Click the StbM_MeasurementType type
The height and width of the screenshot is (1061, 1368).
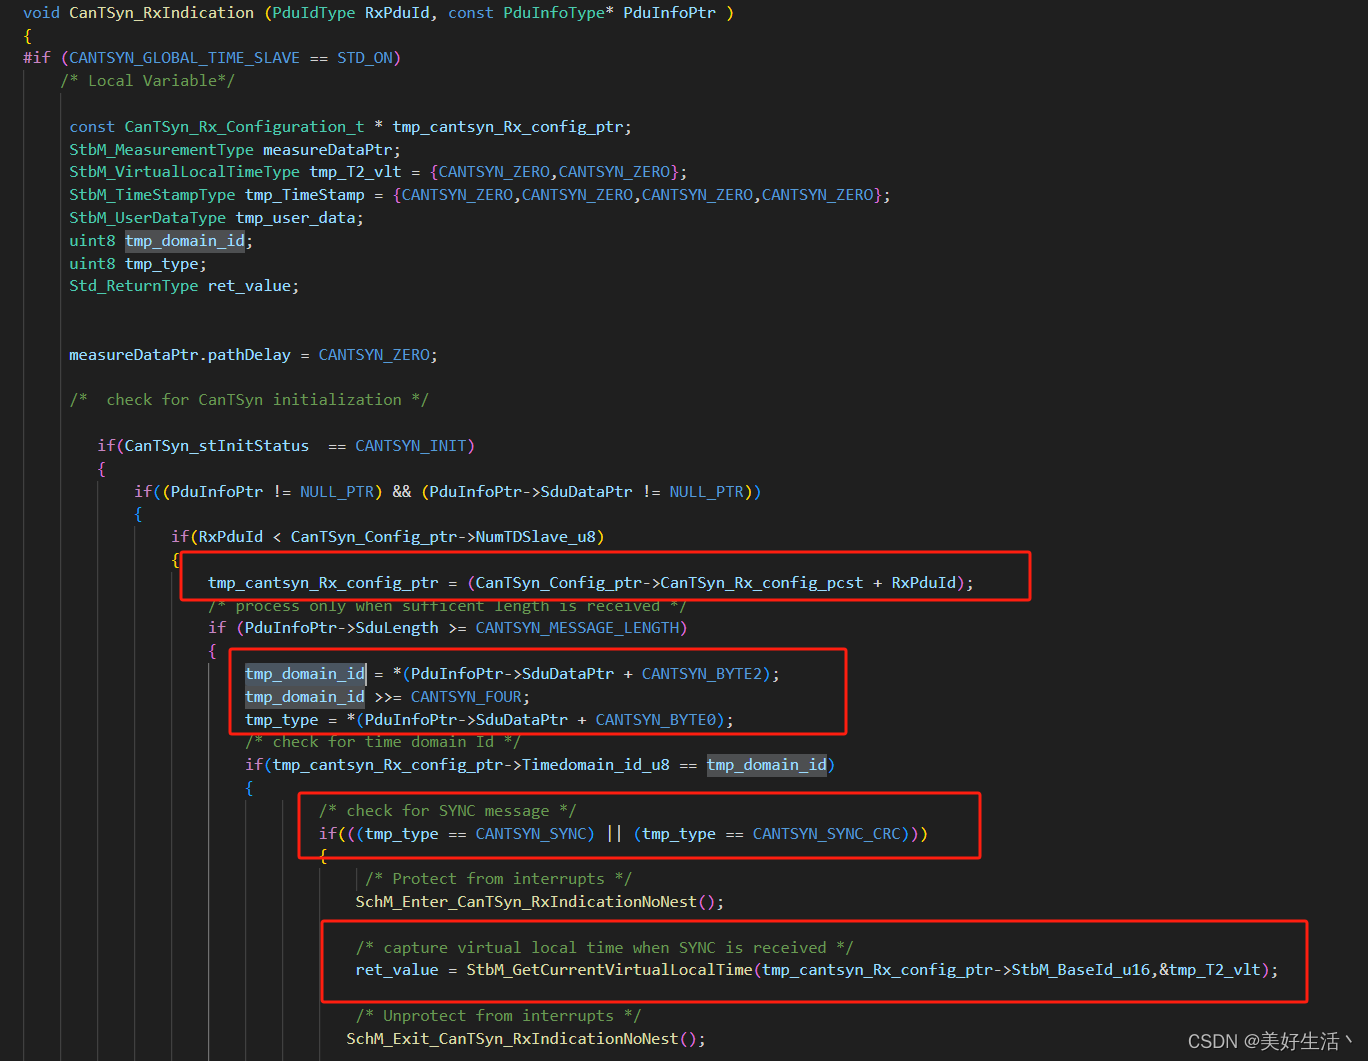(161, 149)
